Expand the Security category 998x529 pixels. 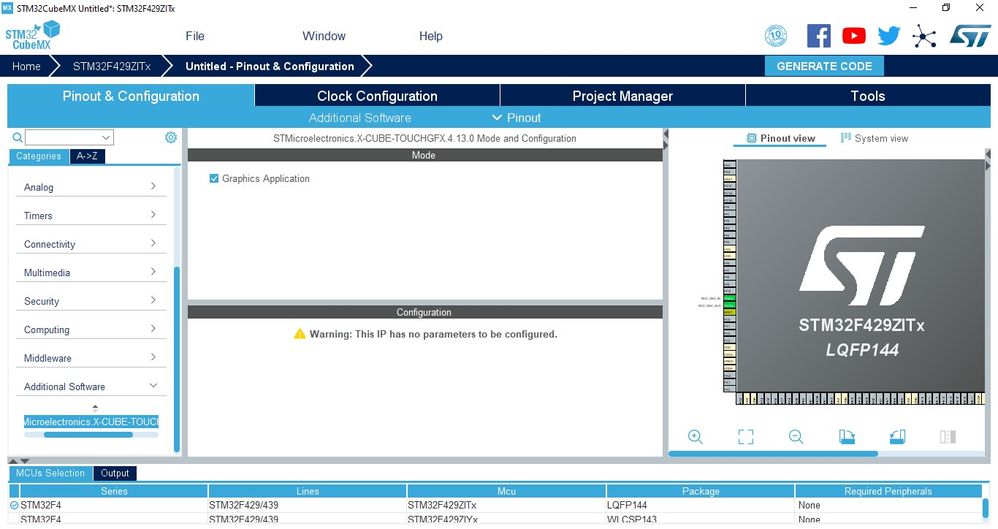tap(153, 300)
